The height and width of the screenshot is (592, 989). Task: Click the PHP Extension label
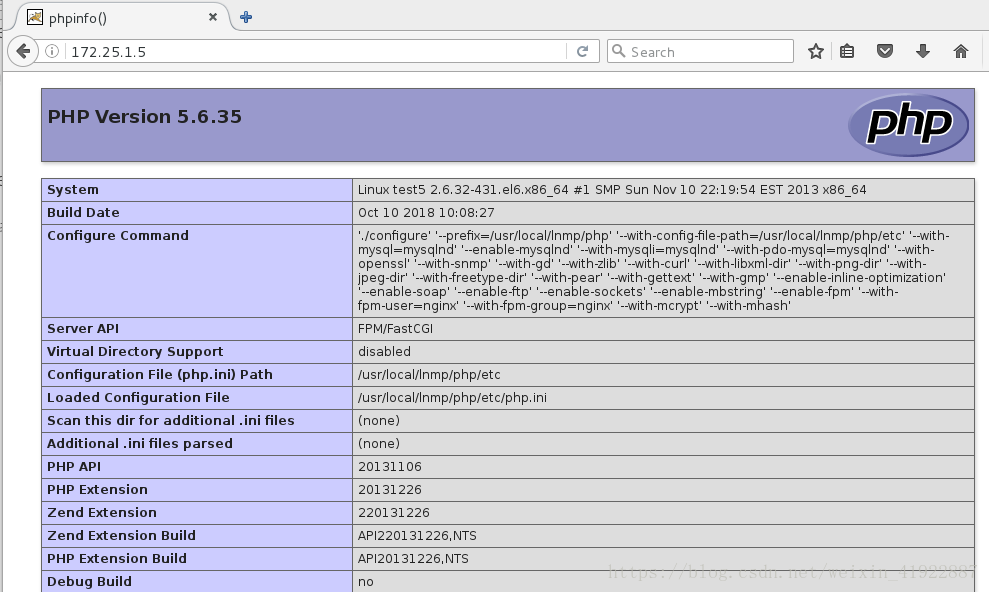(97, 489)
